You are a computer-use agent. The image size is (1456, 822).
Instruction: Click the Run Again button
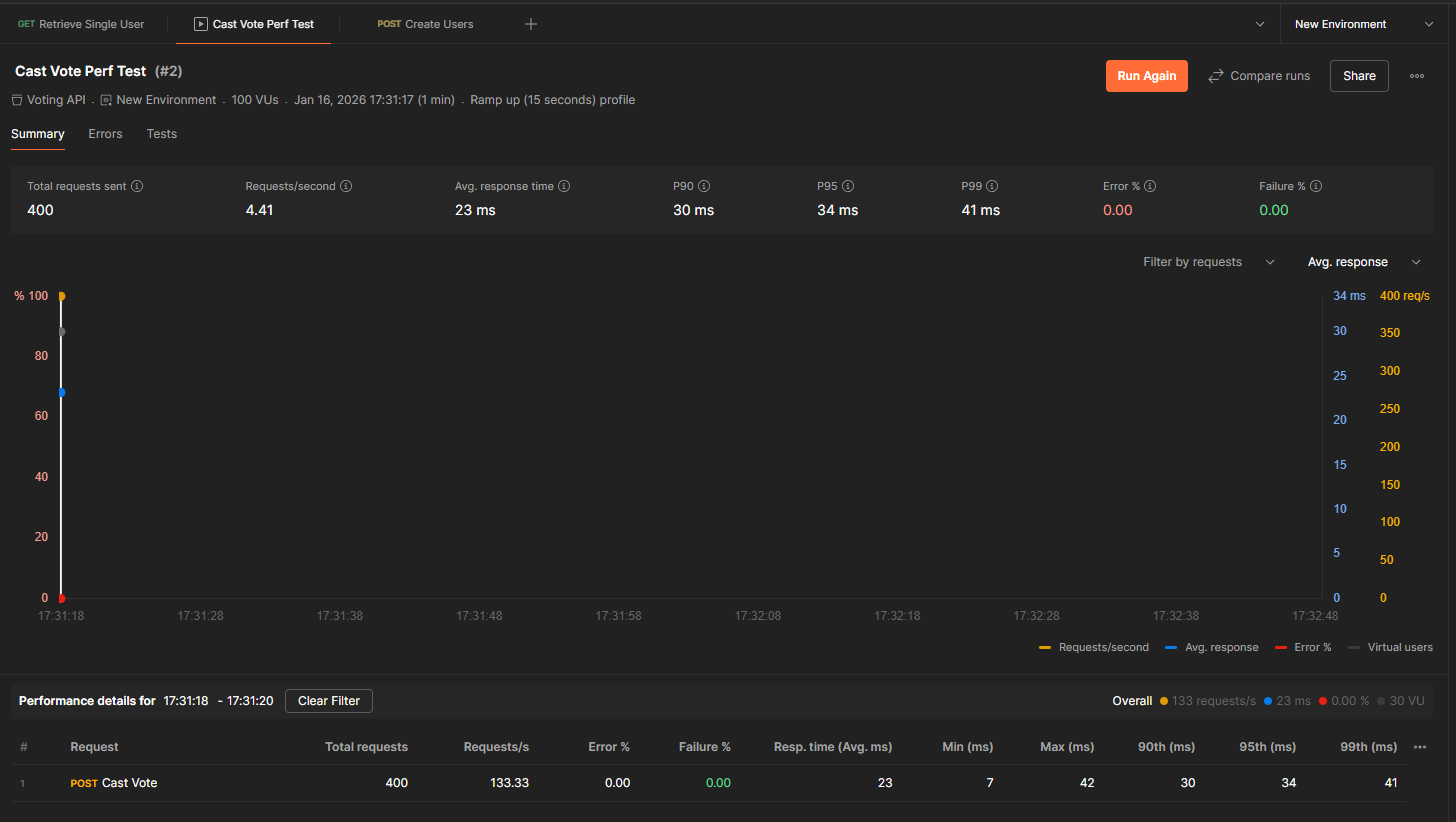coord(1147,76)
